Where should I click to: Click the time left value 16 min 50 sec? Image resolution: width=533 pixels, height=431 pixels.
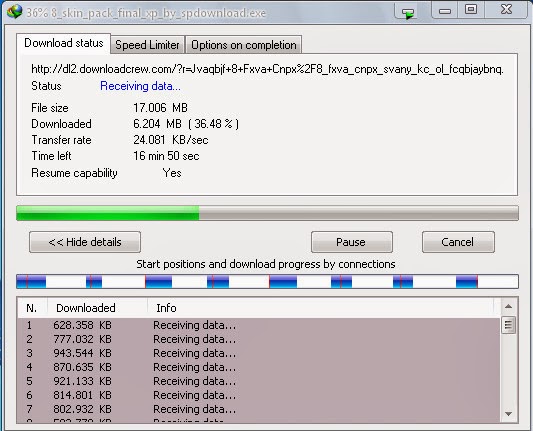(x=166, y=156)
